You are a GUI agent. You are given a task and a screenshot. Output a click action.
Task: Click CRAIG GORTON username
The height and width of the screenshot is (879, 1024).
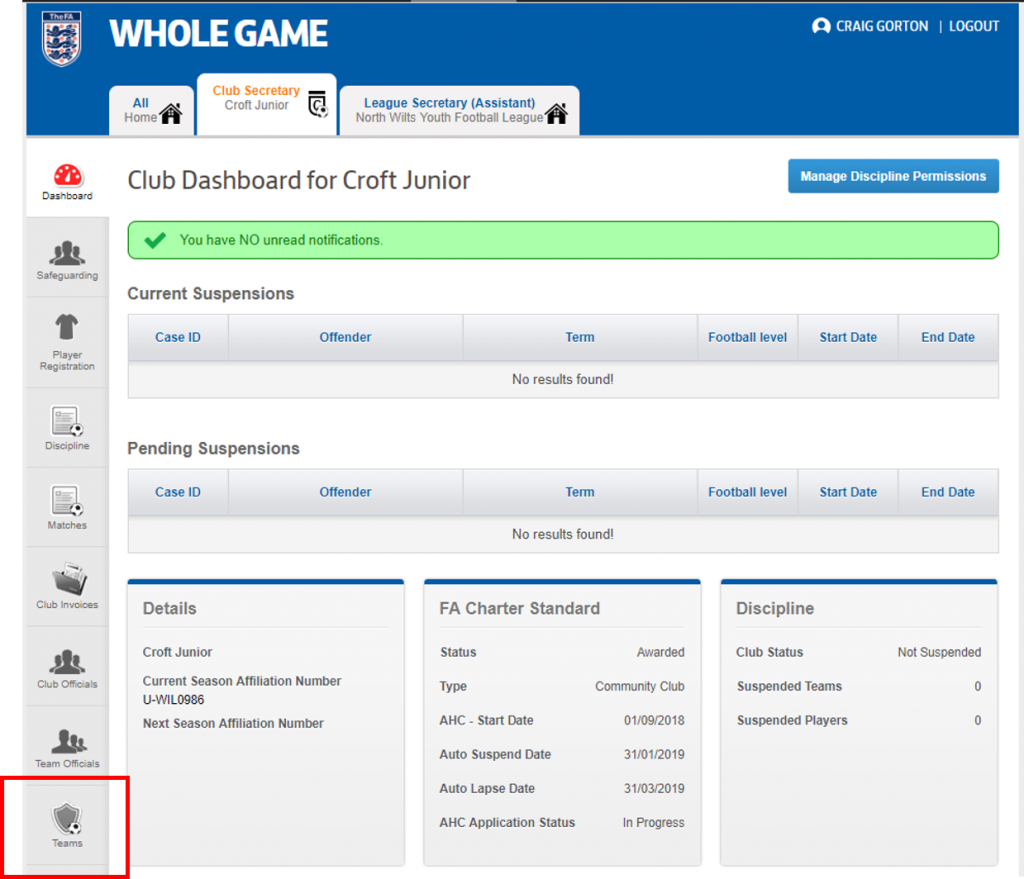click(x=882, y=26)
